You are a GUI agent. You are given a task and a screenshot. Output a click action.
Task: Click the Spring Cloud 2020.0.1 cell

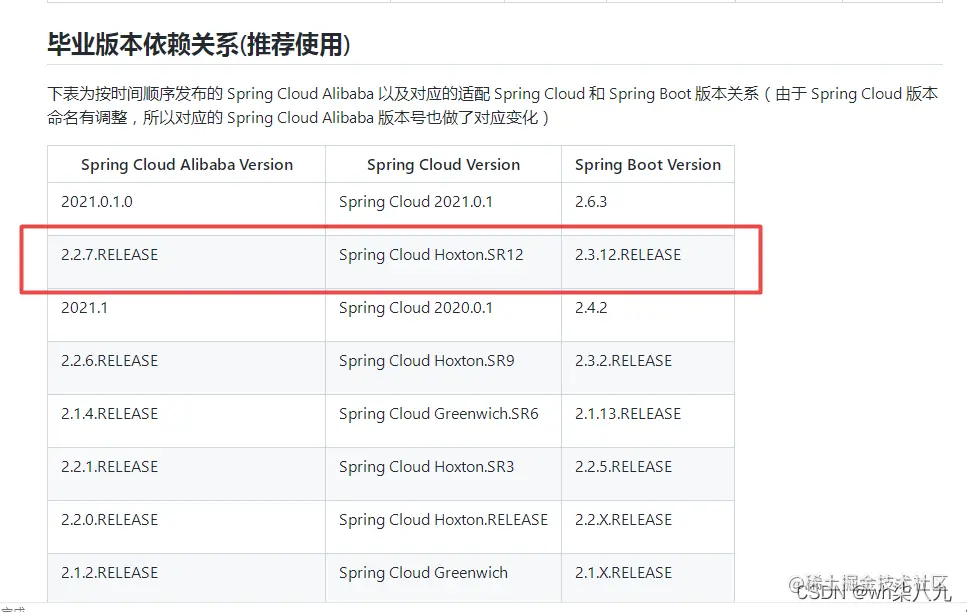tap(443, 315)
